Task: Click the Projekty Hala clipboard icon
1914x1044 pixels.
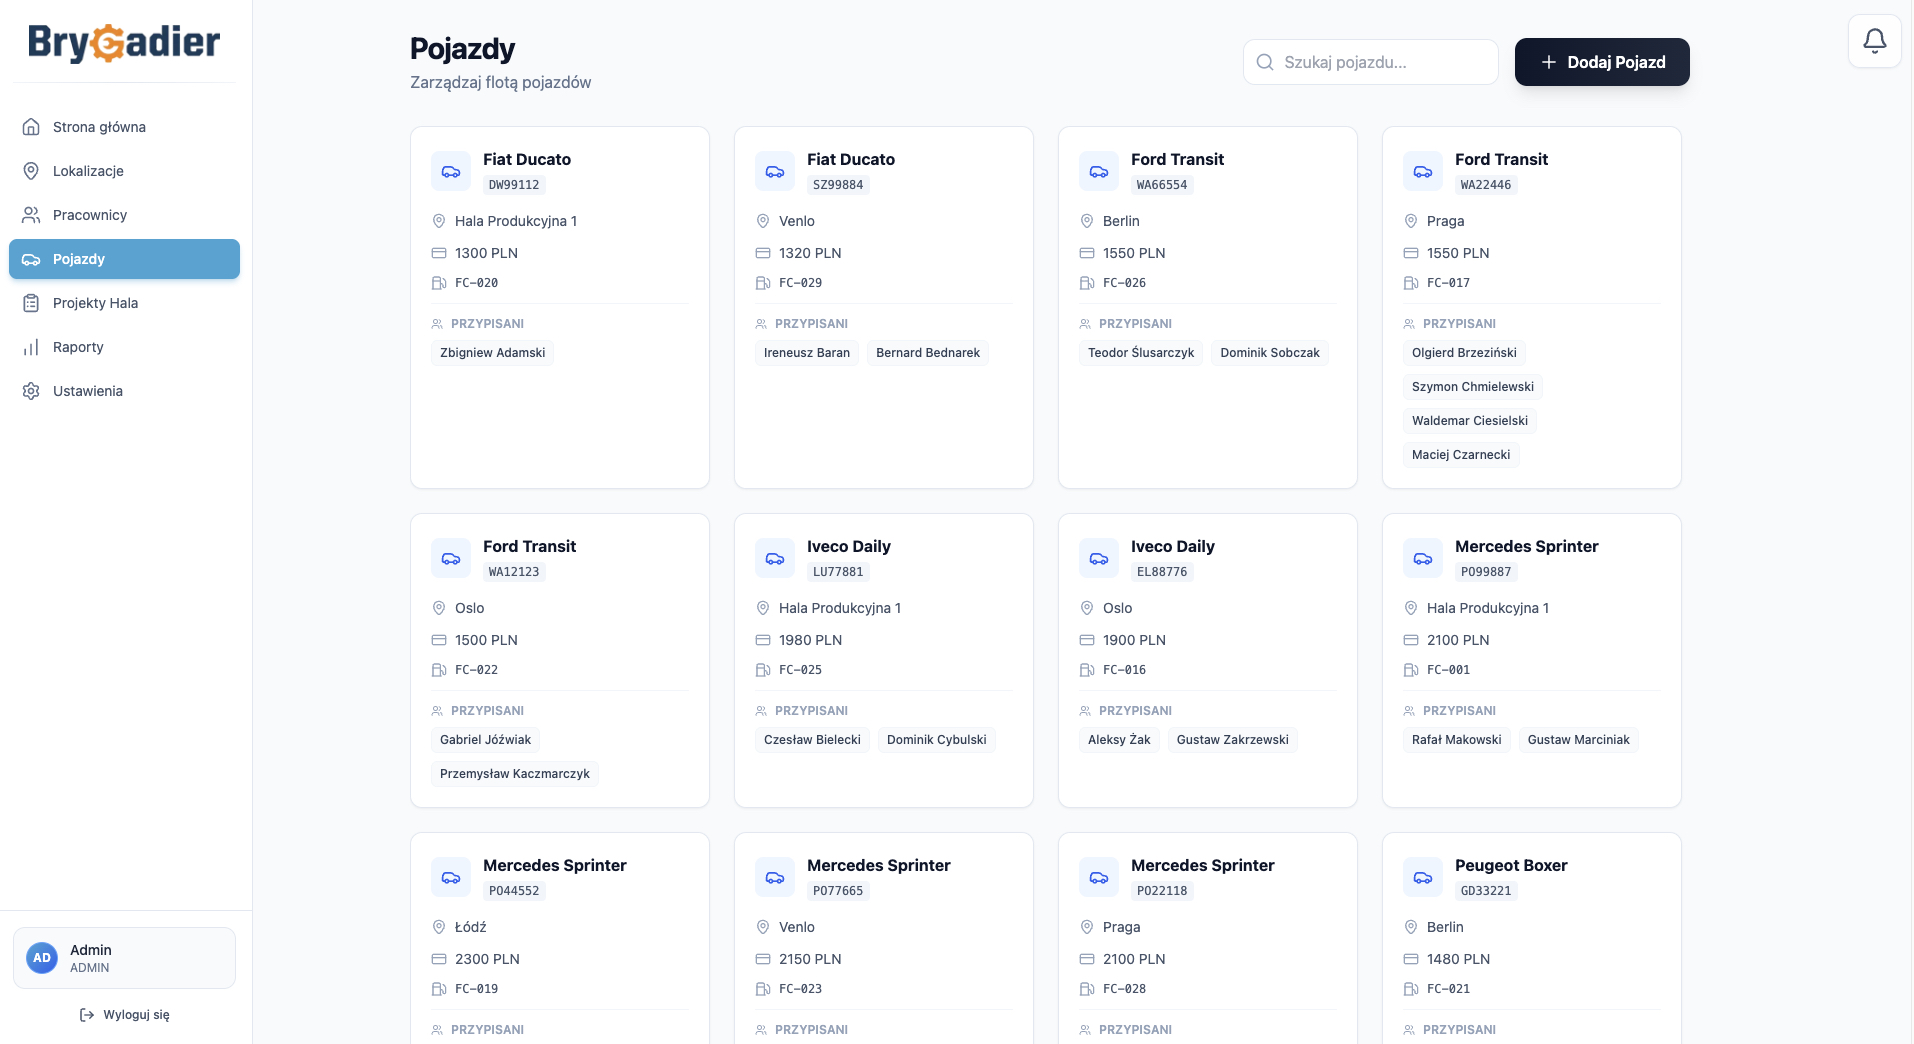Action: (x=31, y=303)
